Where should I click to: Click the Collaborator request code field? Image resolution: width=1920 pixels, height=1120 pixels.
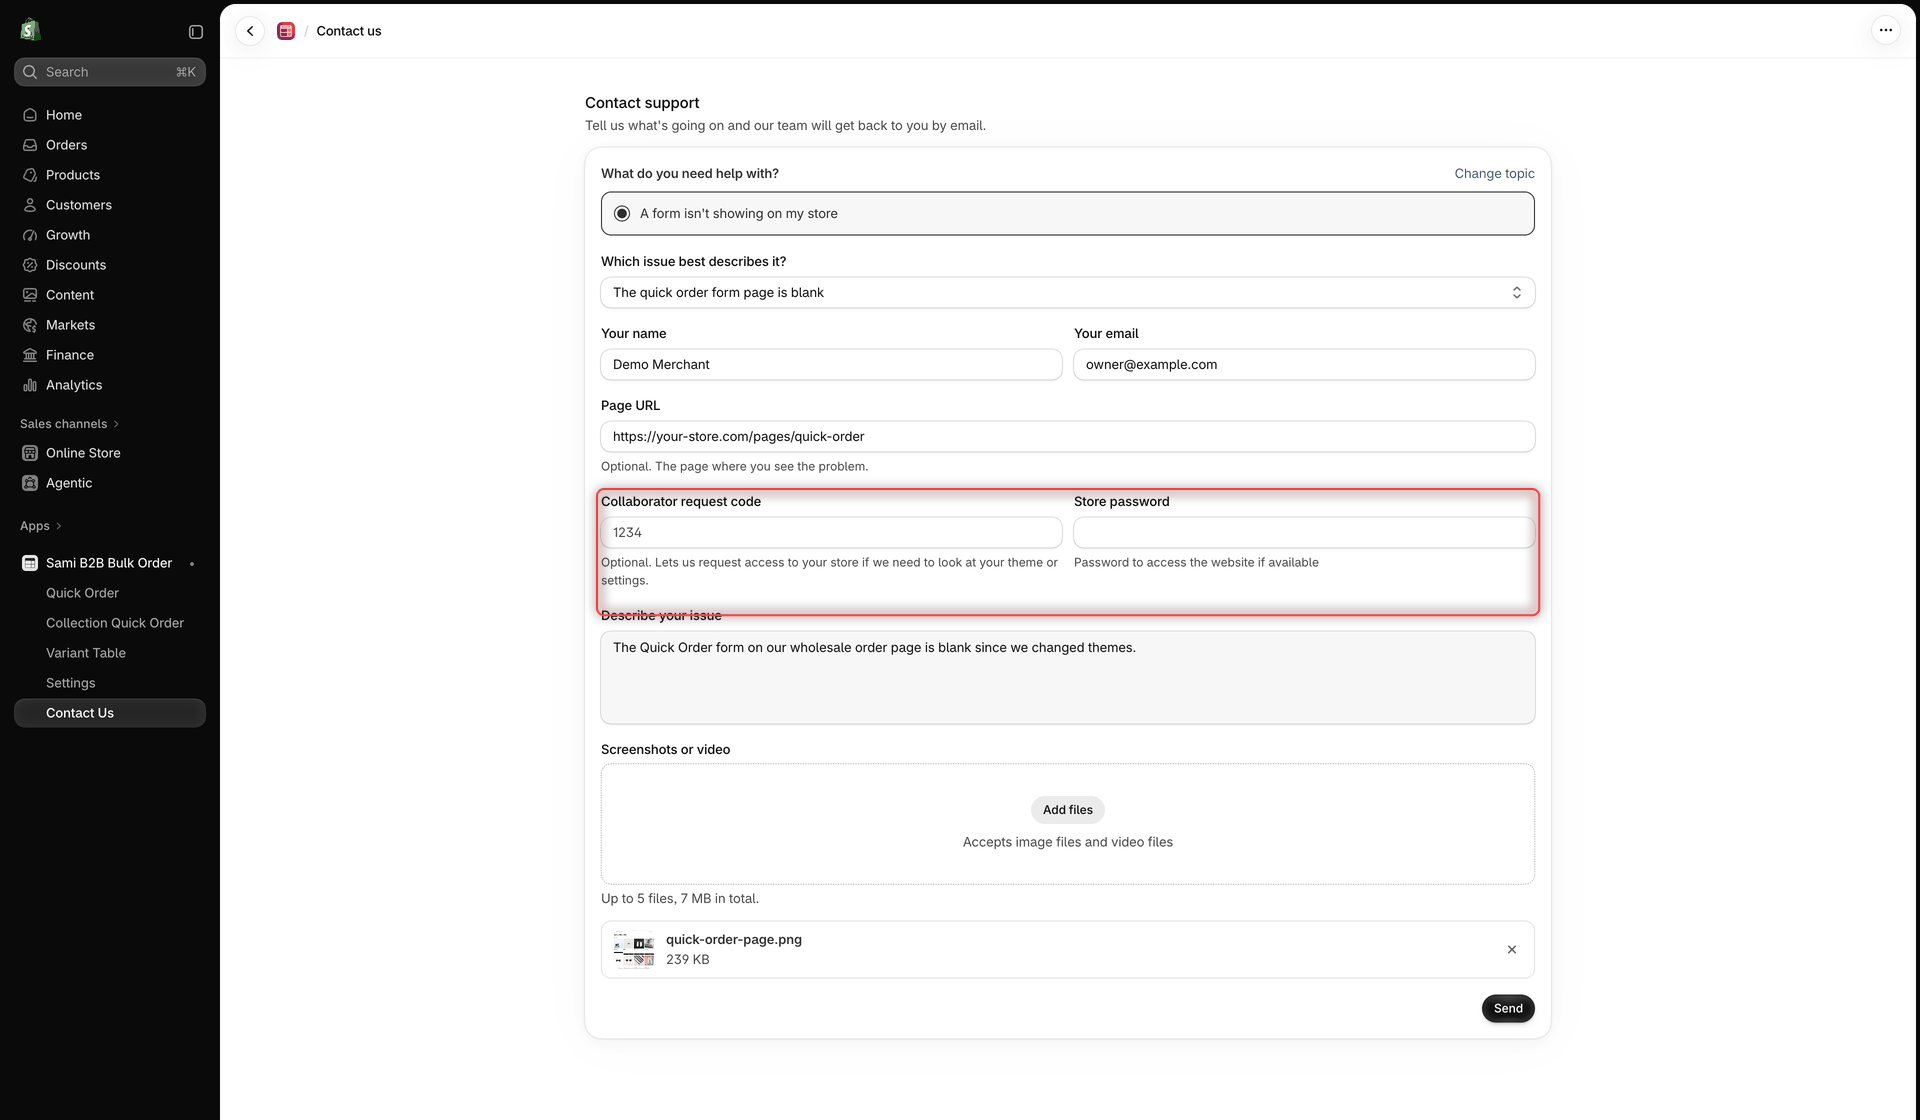pos(831,533)
